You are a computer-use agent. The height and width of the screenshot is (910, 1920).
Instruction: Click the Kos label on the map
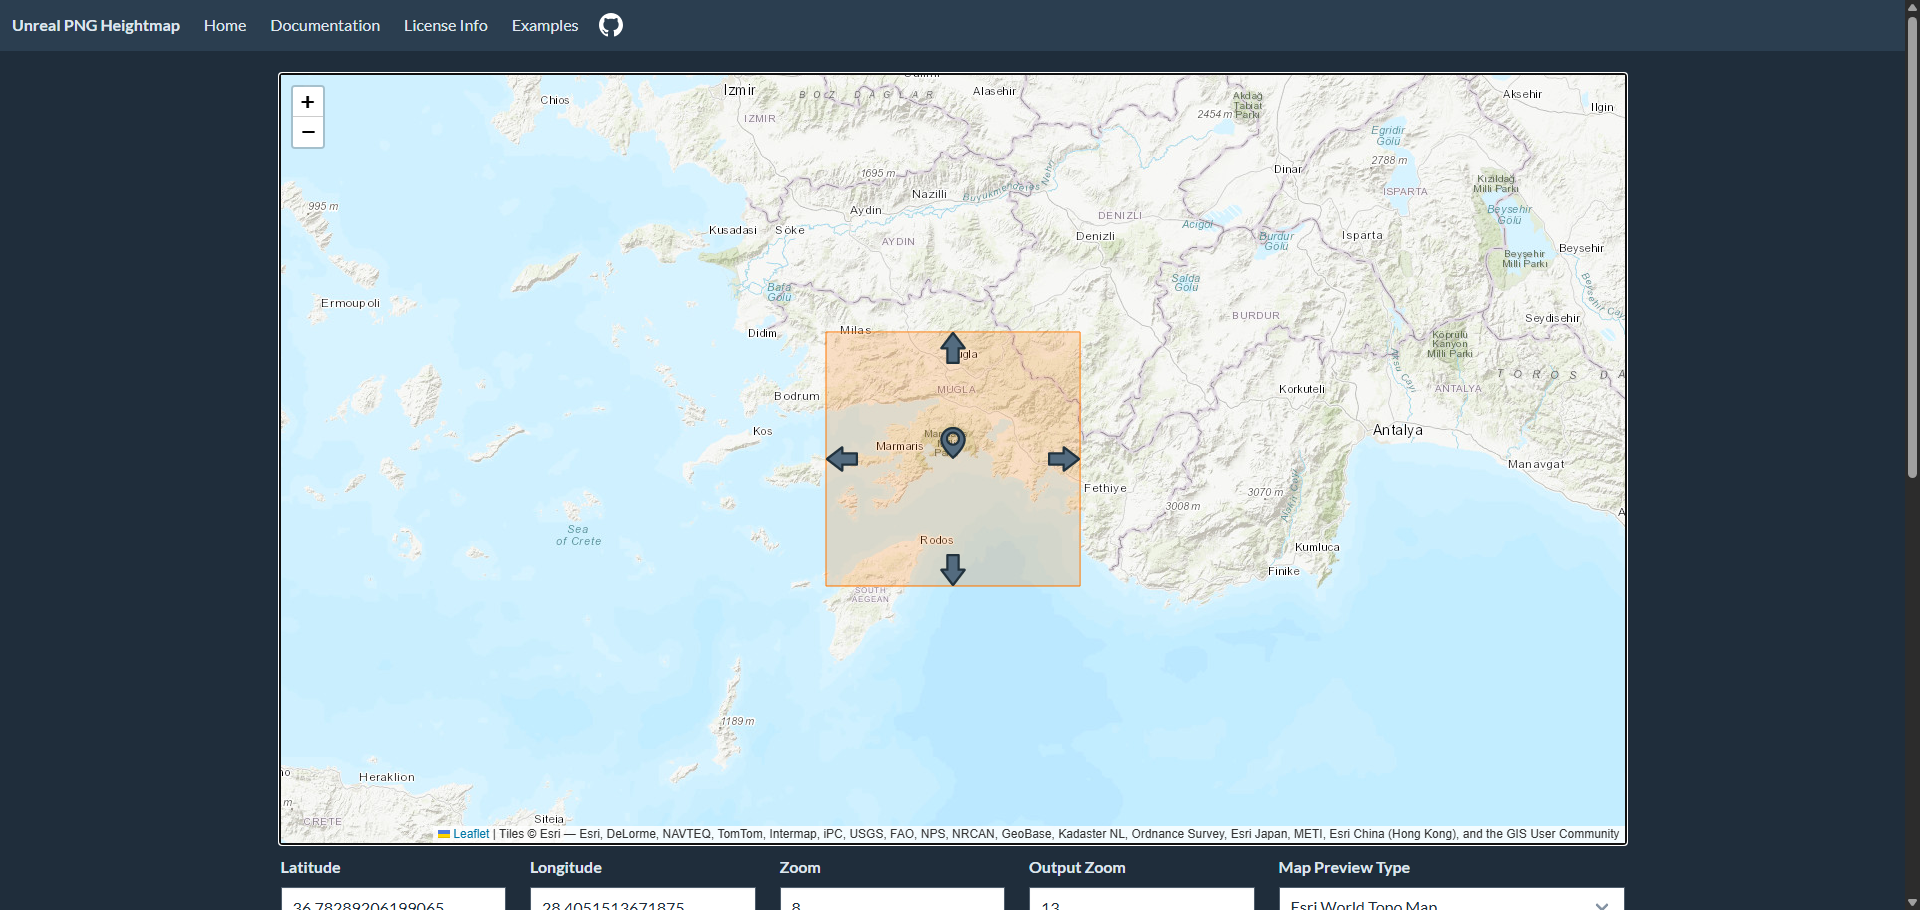763,431
